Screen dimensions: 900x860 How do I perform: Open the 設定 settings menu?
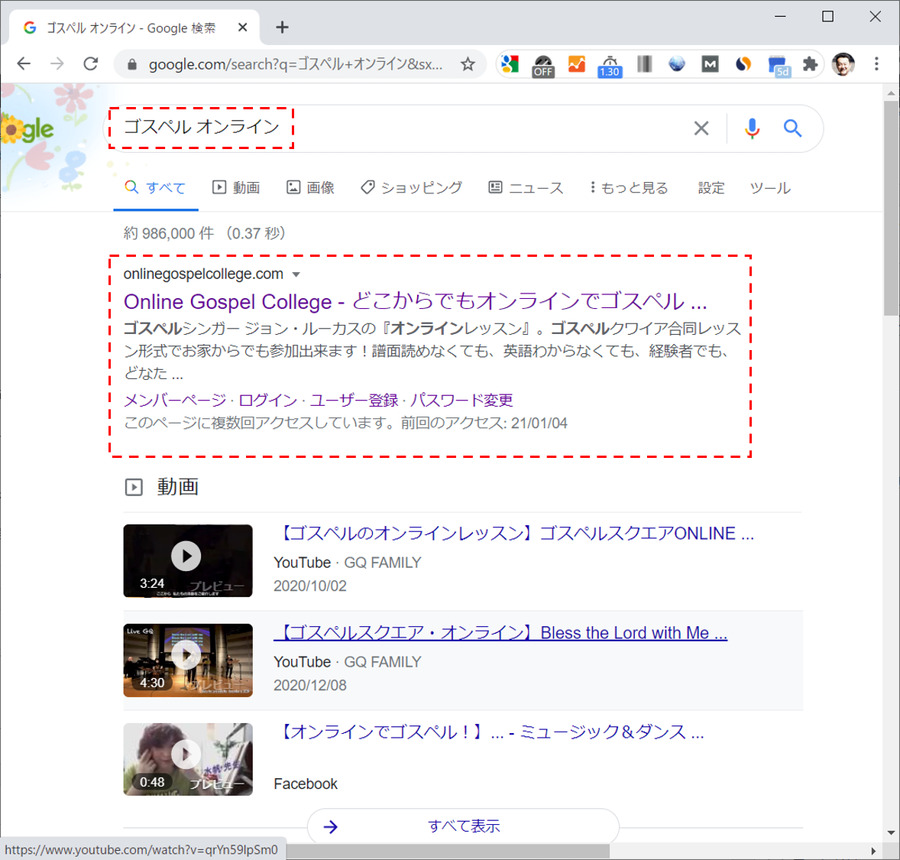click(711, 188)
